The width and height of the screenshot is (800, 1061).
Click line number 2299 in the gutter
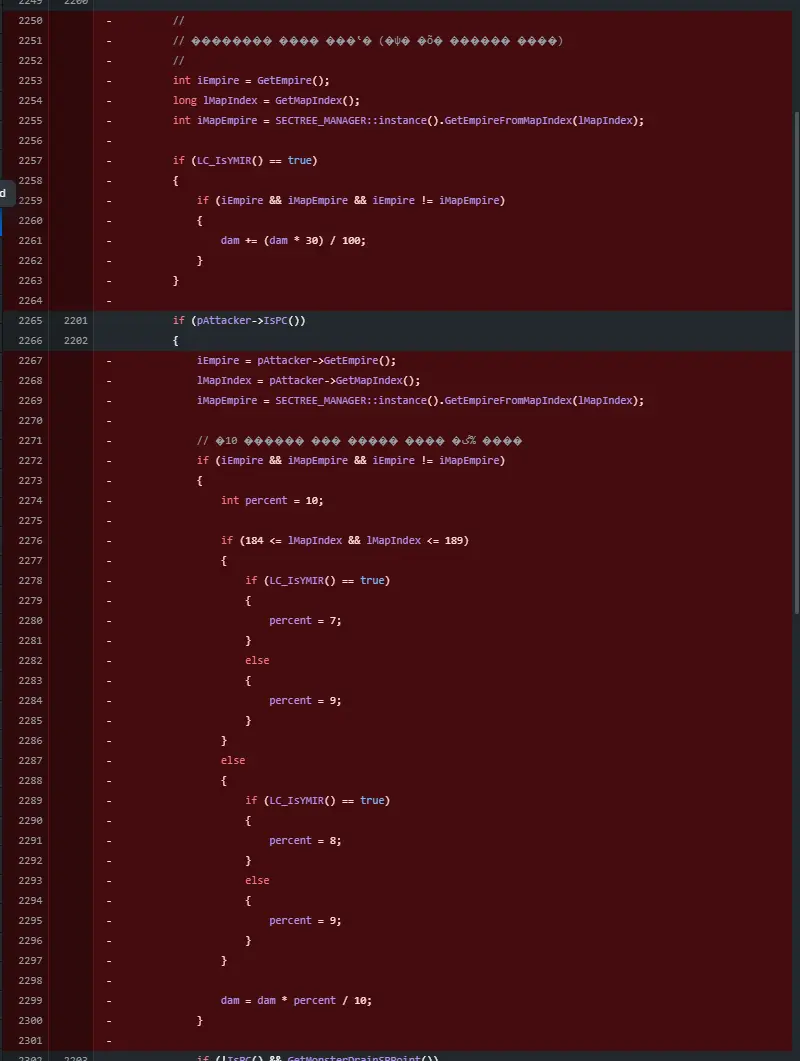coord(30,1000)
